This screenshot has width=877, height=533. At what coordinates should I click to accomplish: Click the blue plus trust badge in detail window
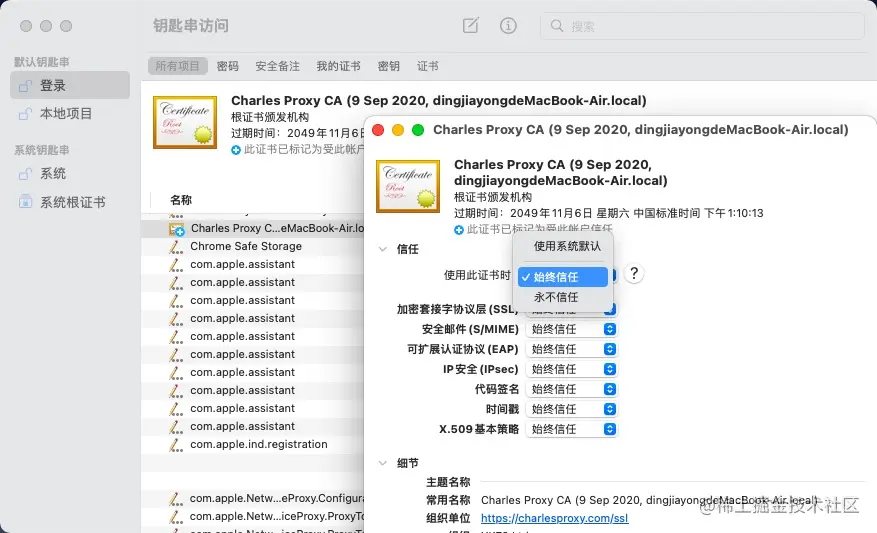[x=459, y=230]
